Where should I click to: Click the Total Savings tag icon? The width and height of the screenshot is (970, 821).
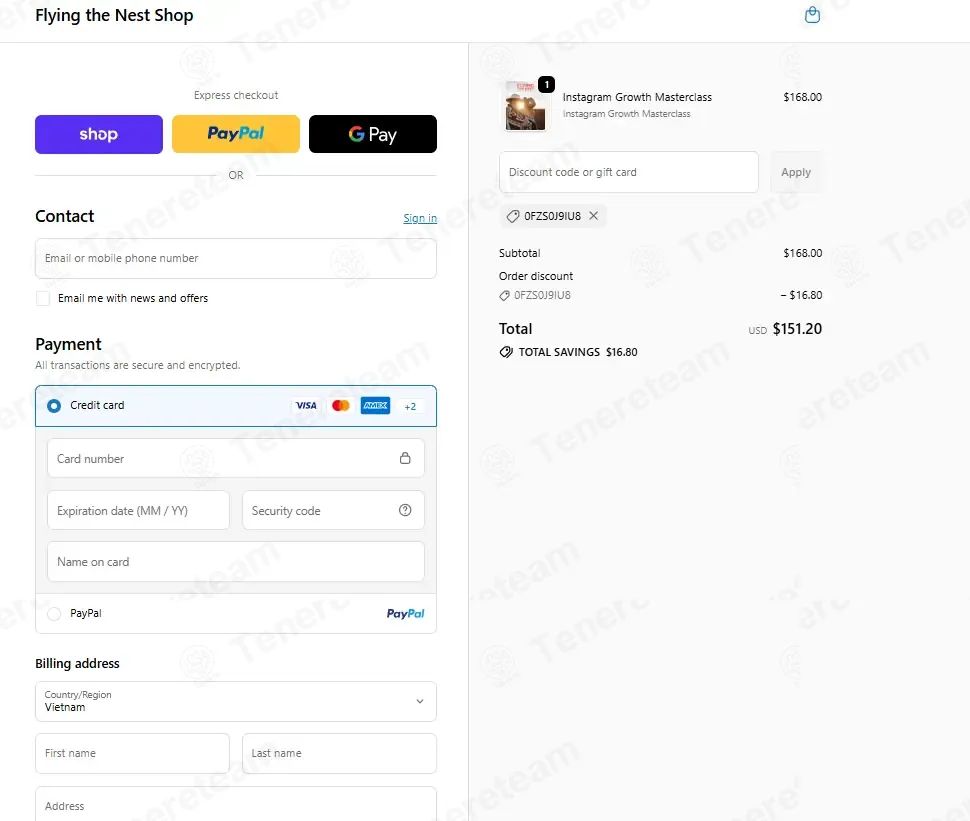point(506,352)
